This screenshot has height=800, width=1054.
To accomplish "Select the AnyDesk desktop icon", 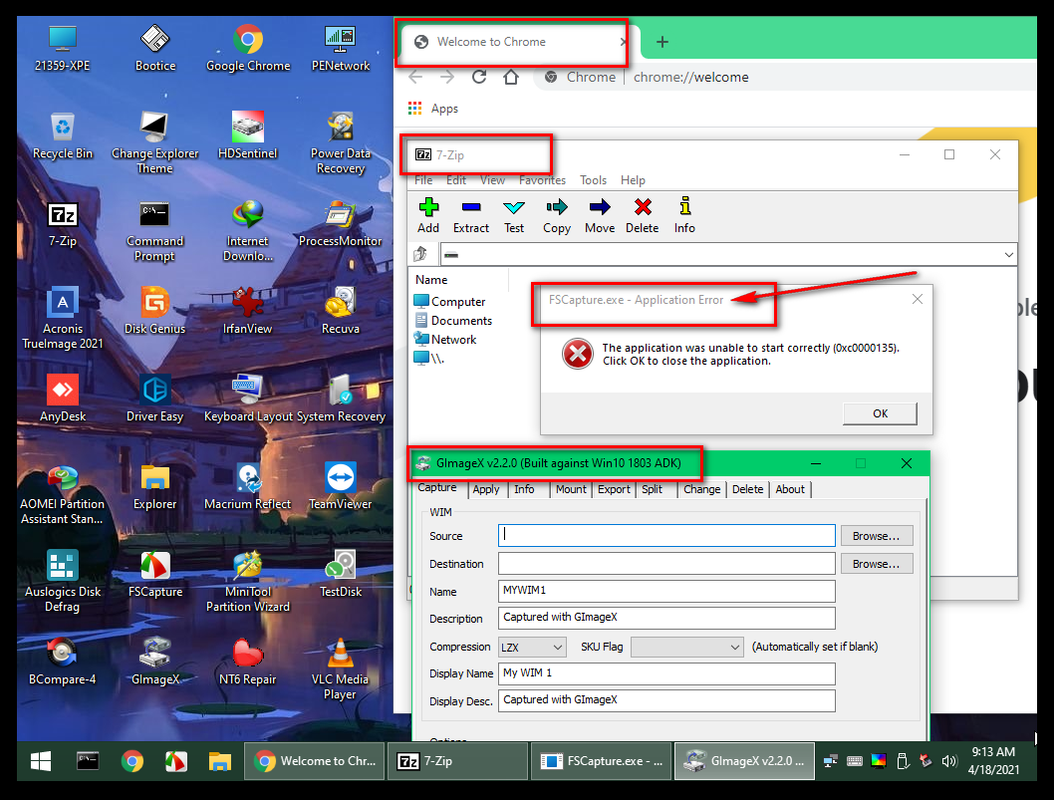I will click(x=63, y=398).
